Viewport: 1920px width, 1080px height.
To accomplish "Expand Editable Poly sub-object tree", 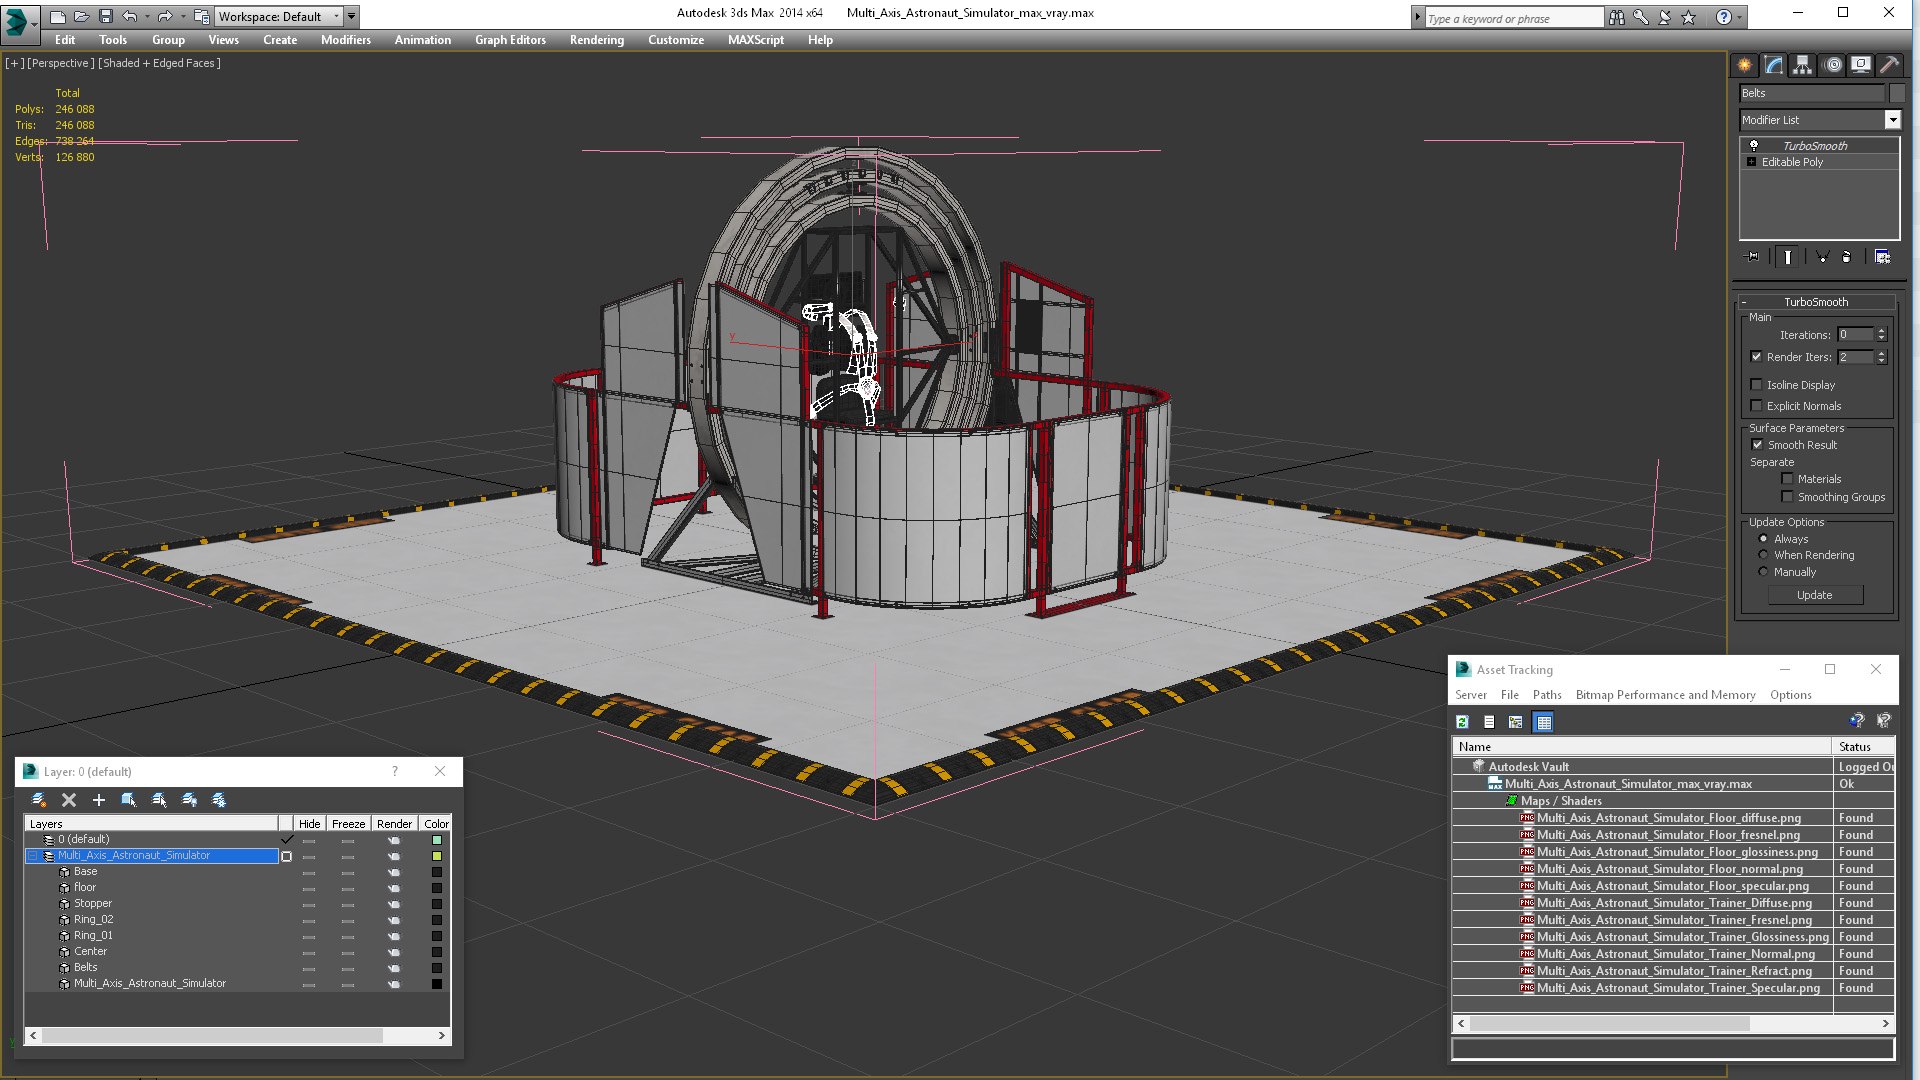I will (x=1751, y=162).
